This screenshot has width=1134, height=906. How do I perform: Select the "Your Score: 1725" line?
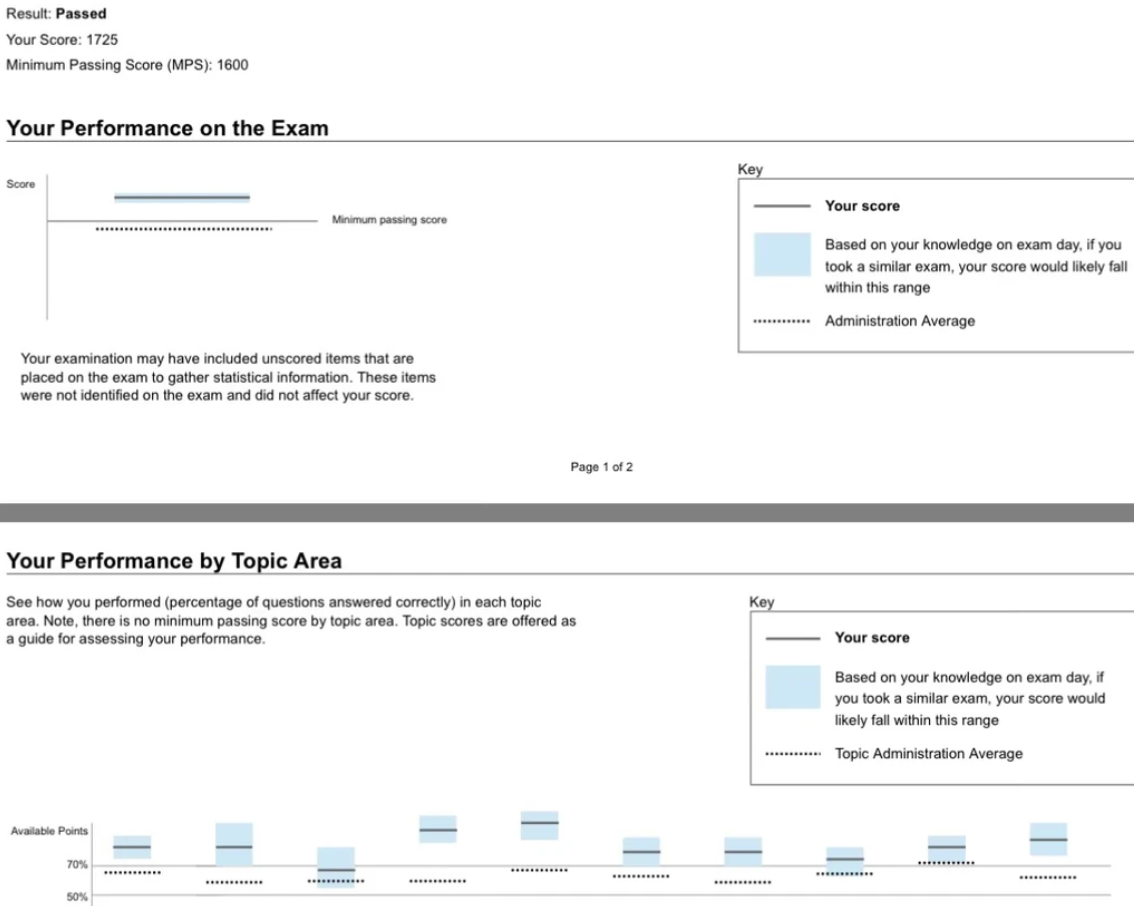click(62, 40)
